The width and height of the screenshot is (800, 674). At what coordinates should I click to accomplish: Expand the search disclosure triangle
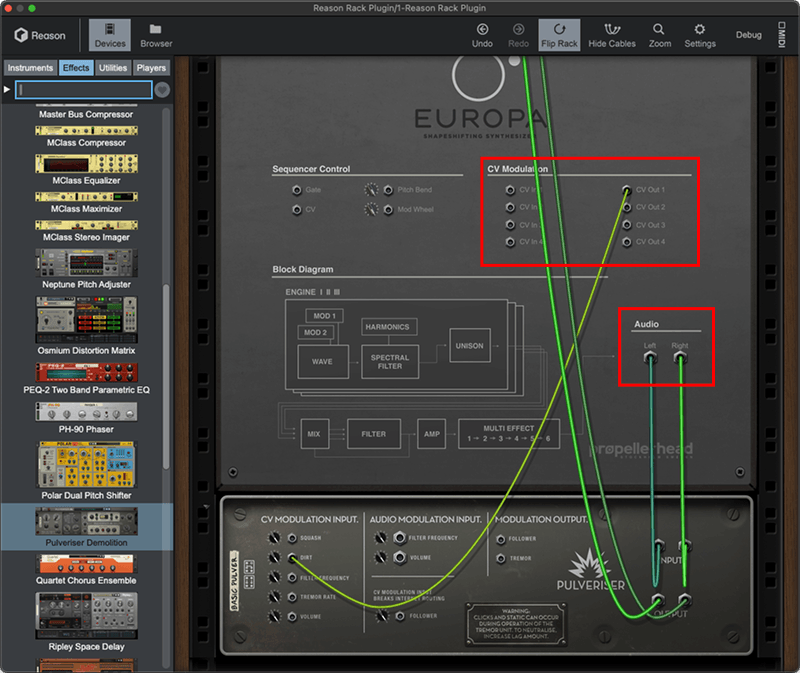point(7,89)
